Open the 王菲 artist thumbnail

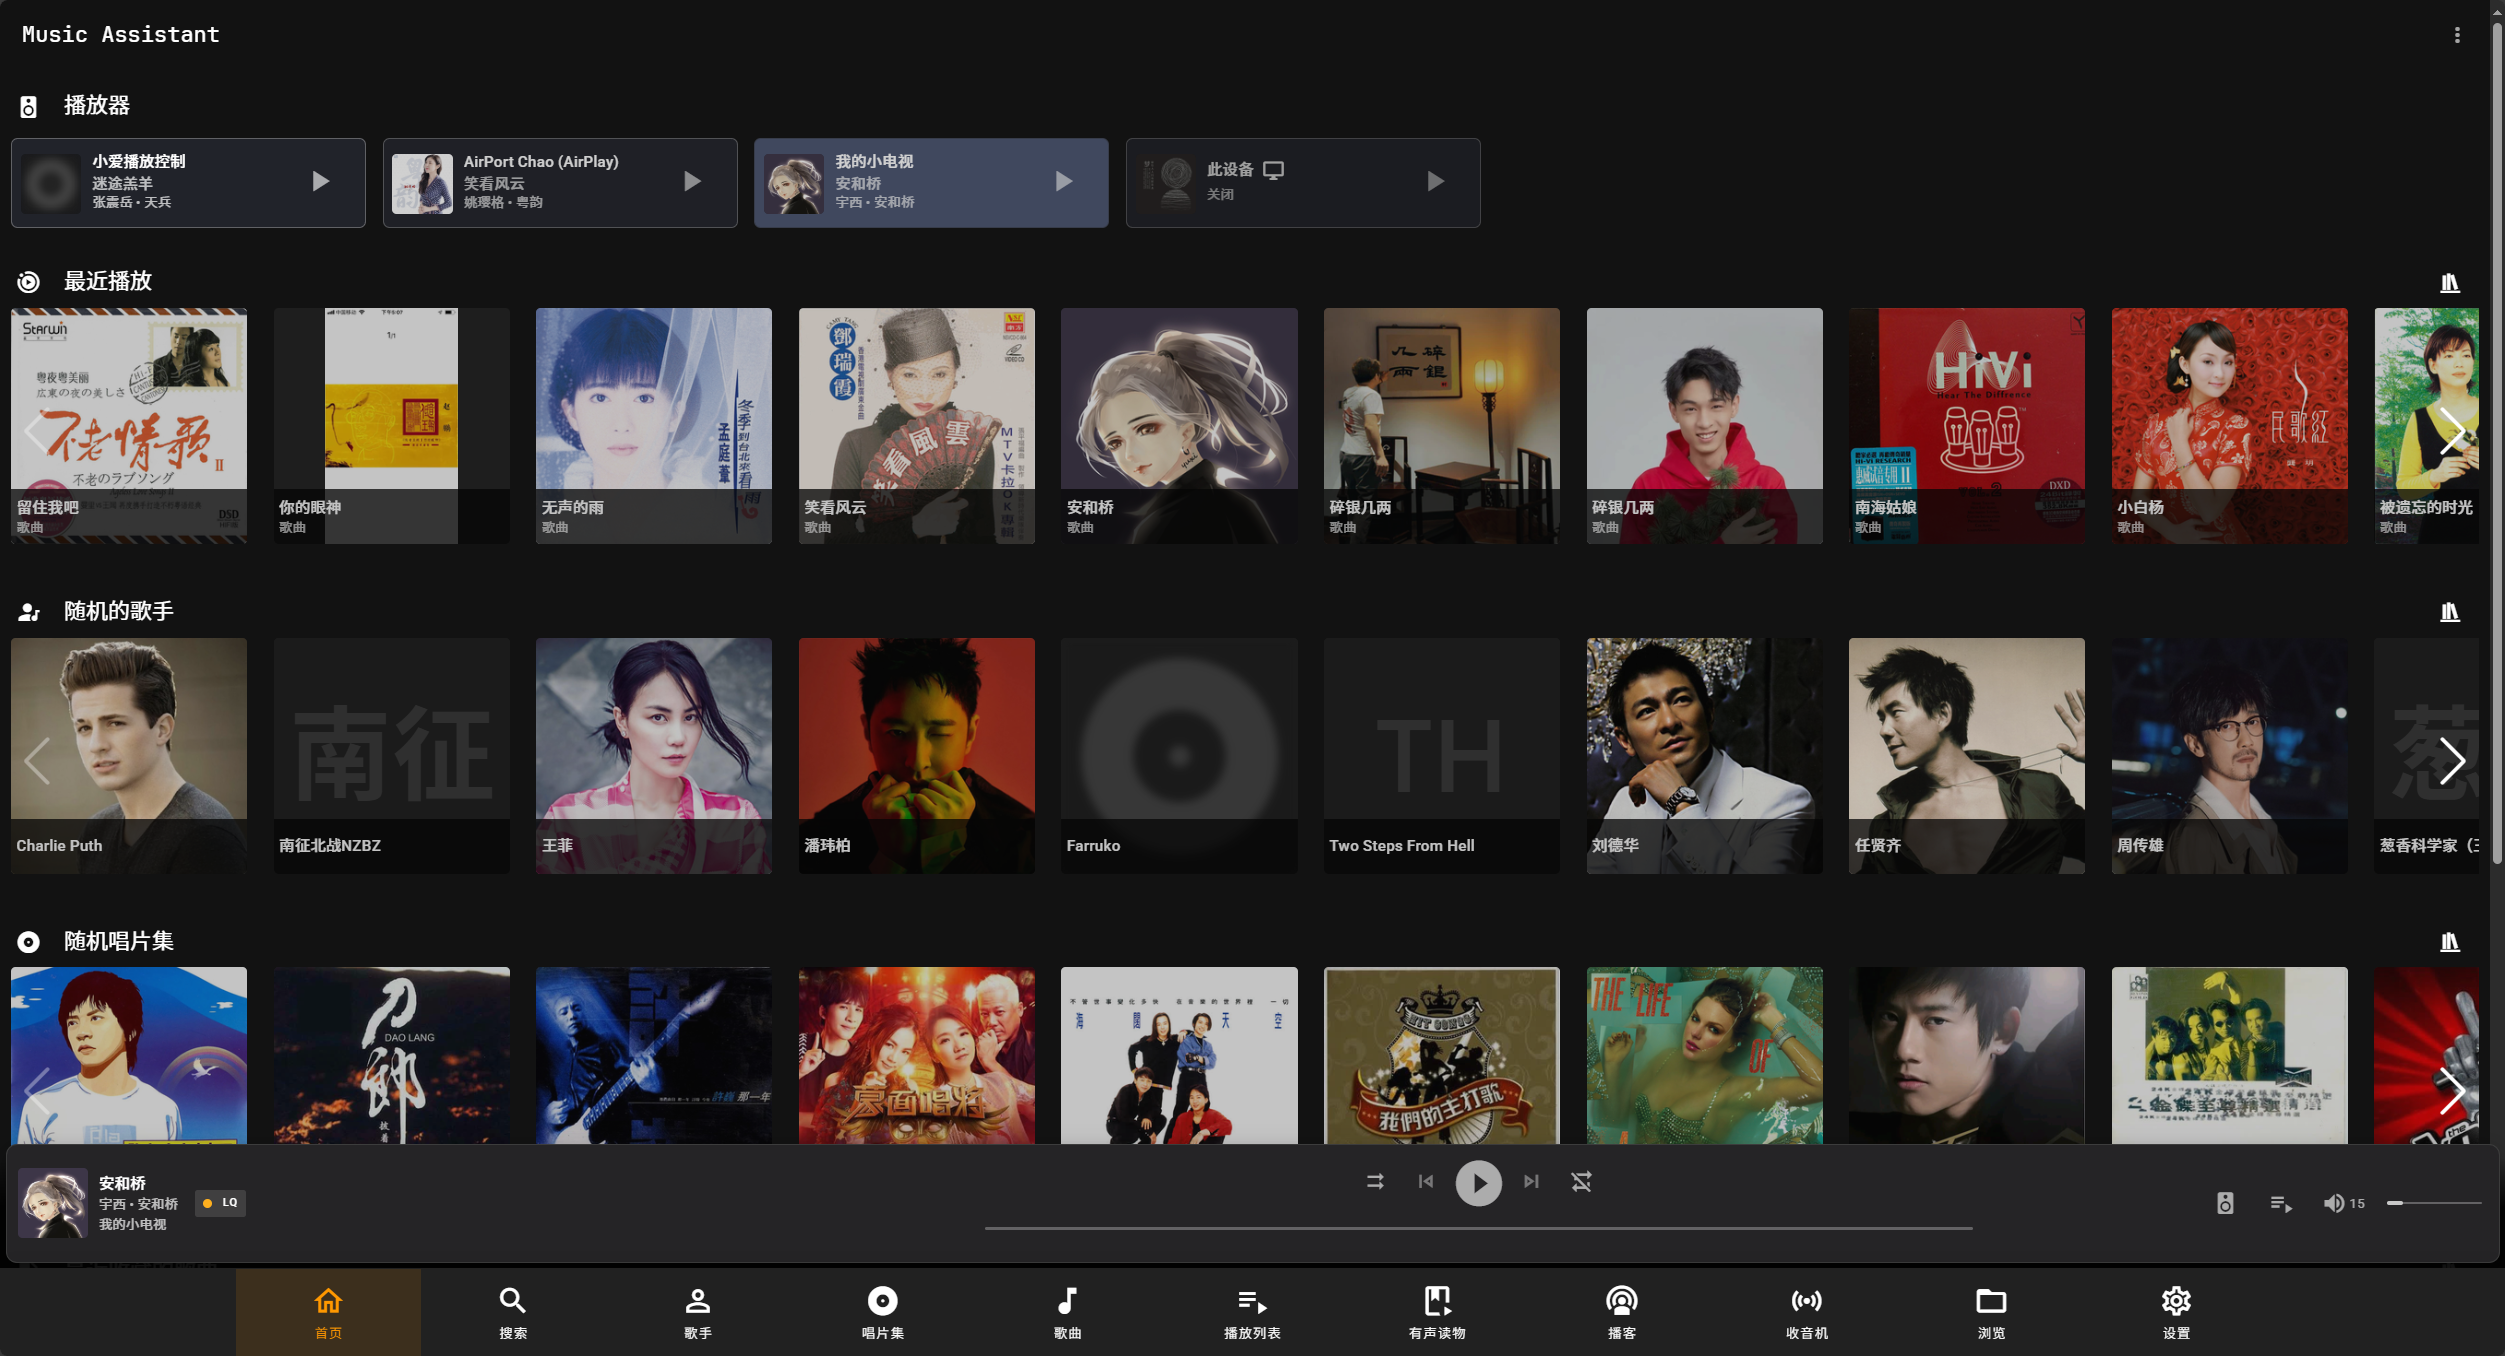click(x=654, y=755)
